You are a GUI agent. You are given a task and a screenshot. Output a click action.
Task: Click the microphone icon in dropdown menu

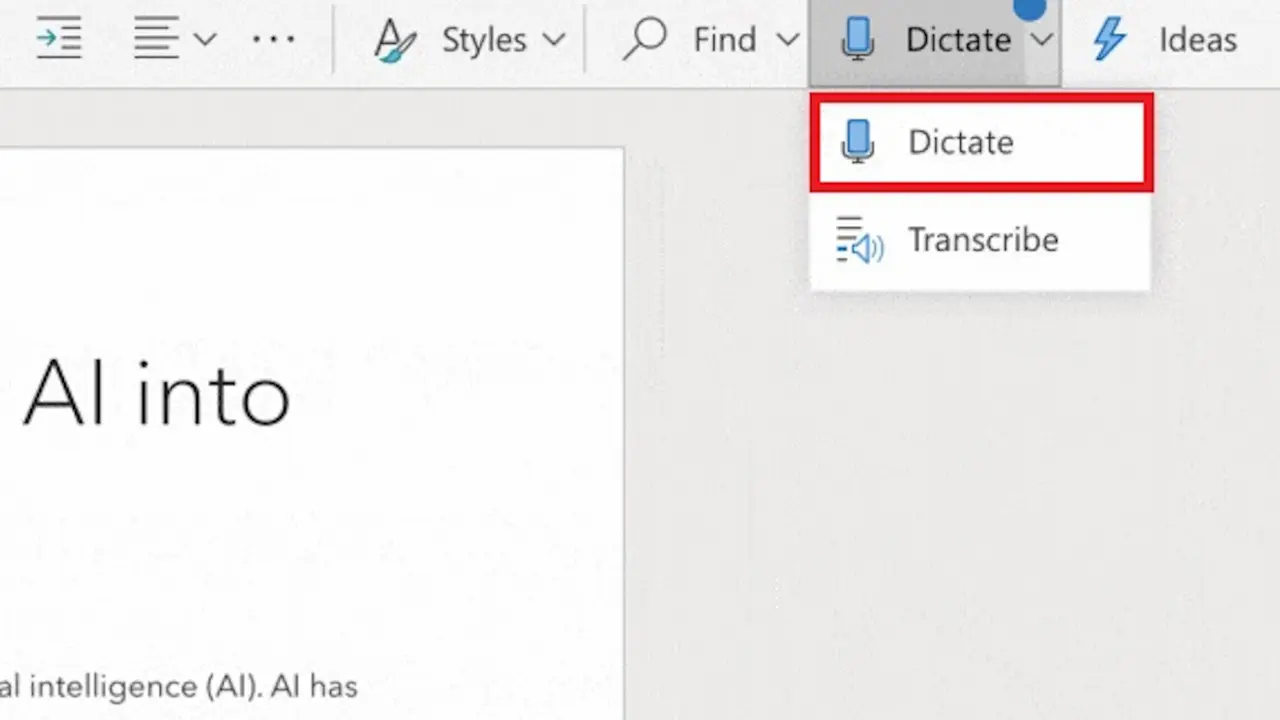pyautogui.click(x=857, y=142)
